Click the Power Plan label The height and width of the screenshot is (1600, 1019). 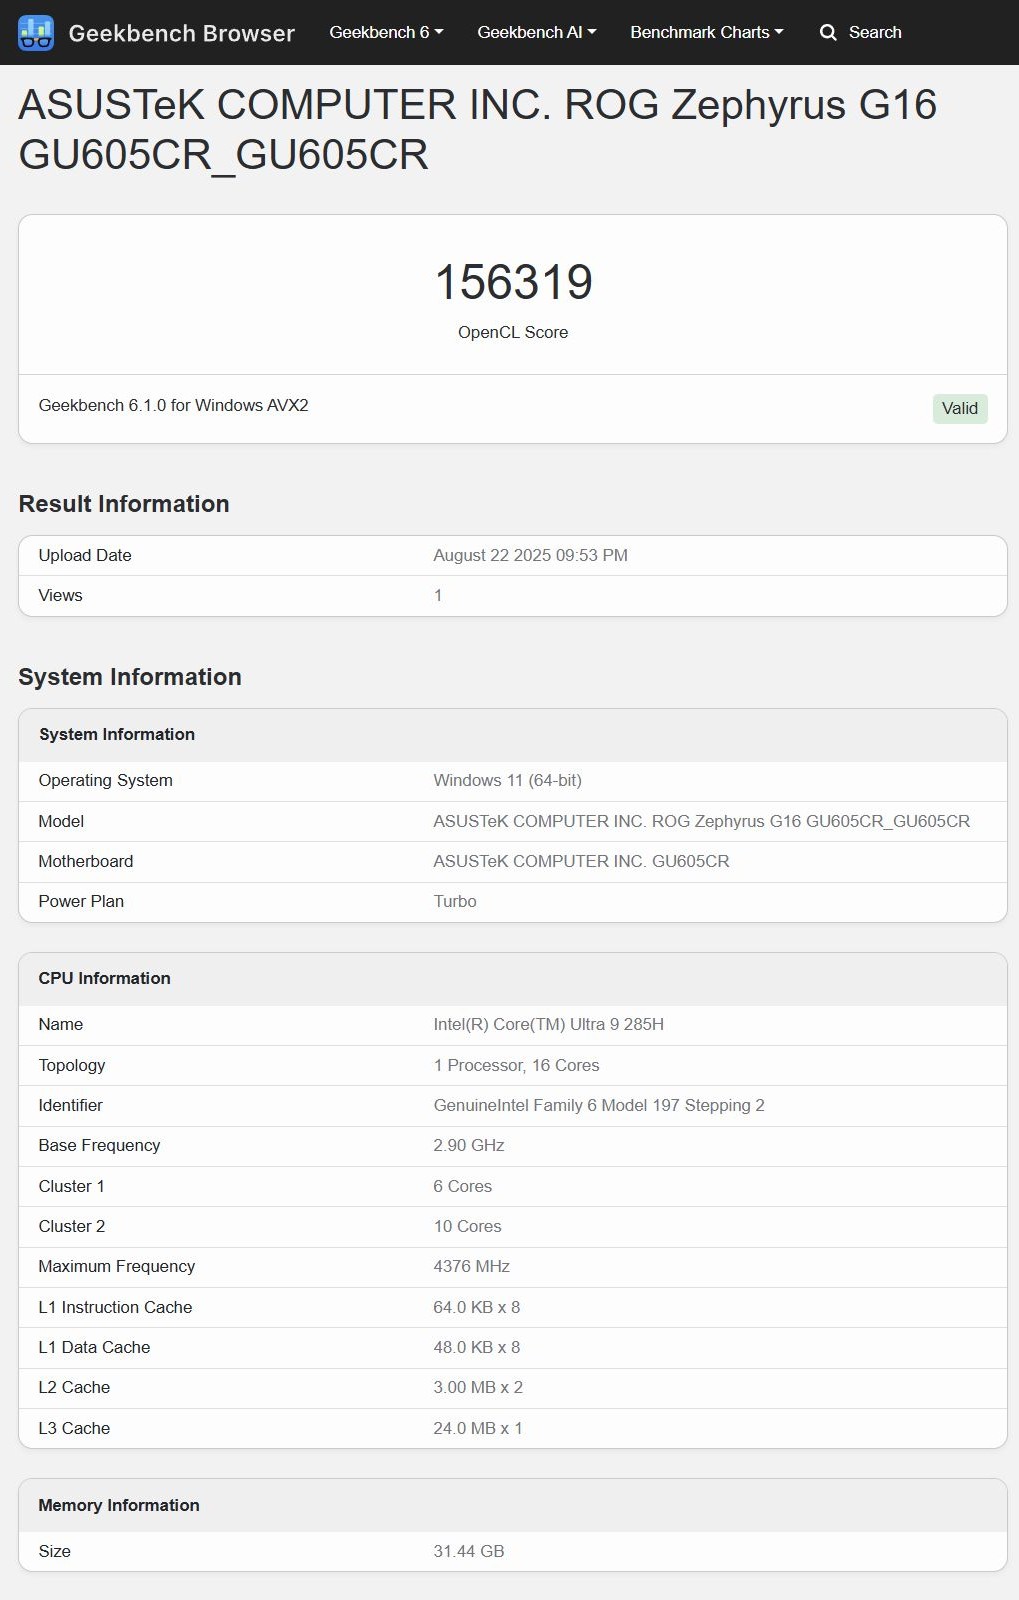pyautogui.click(x=81, y=901)
